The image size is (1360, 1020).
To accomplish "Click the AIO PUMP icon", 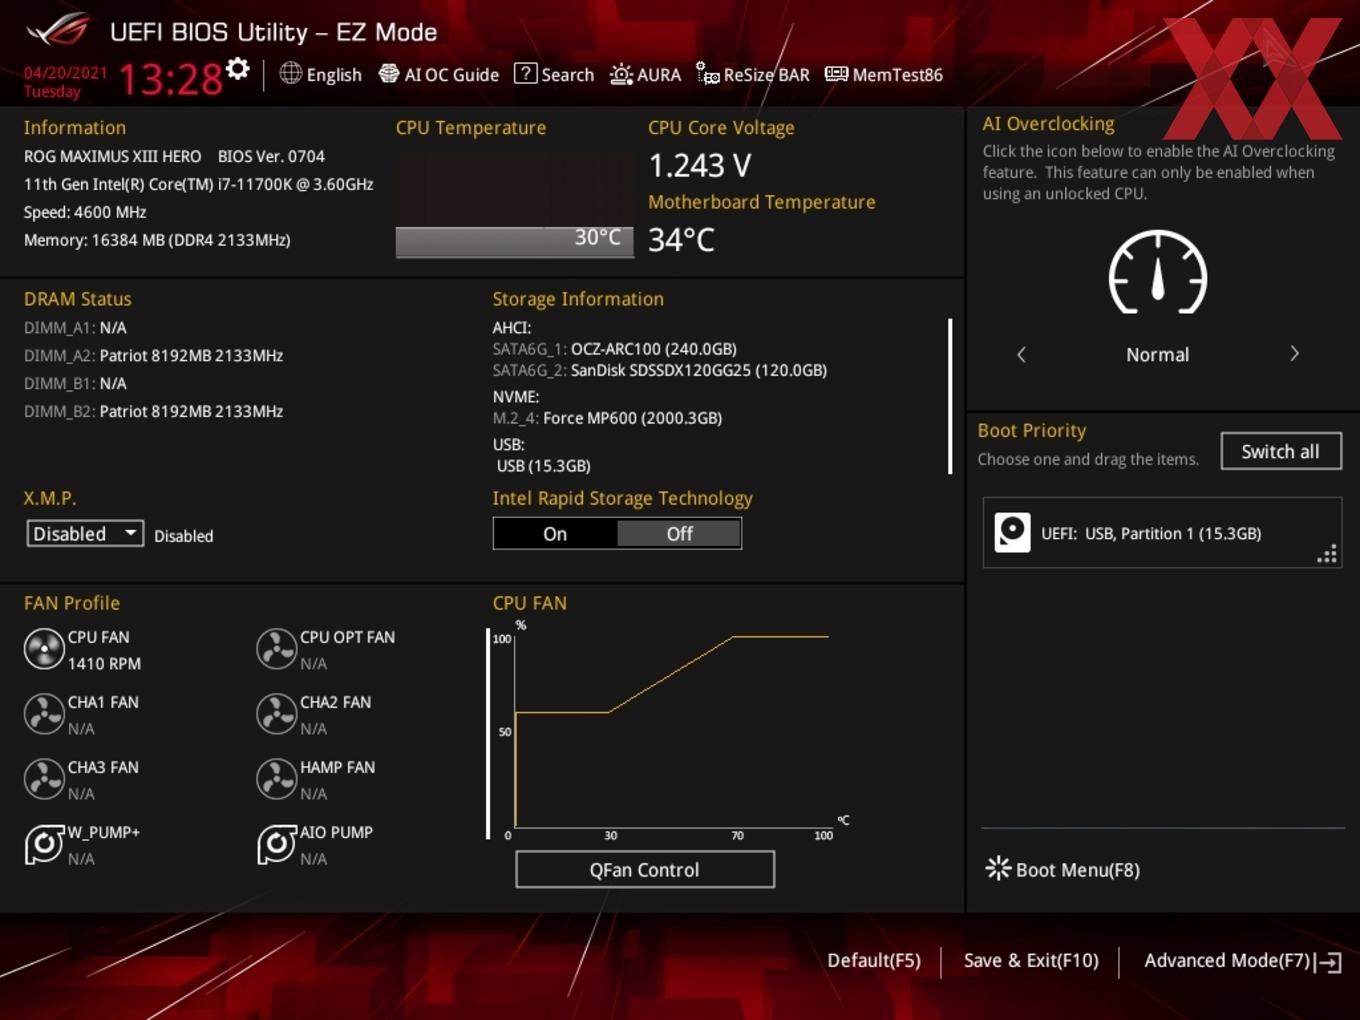I will tap(276, 844).
